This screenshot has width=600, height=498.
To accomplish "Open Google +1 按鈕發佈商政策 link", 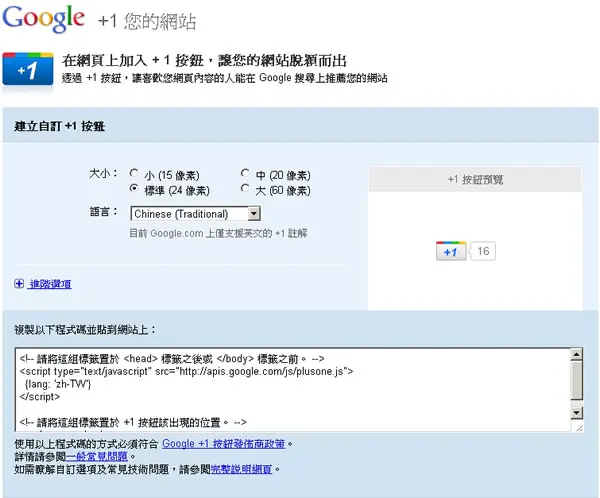I will click(x=223, y=444).
